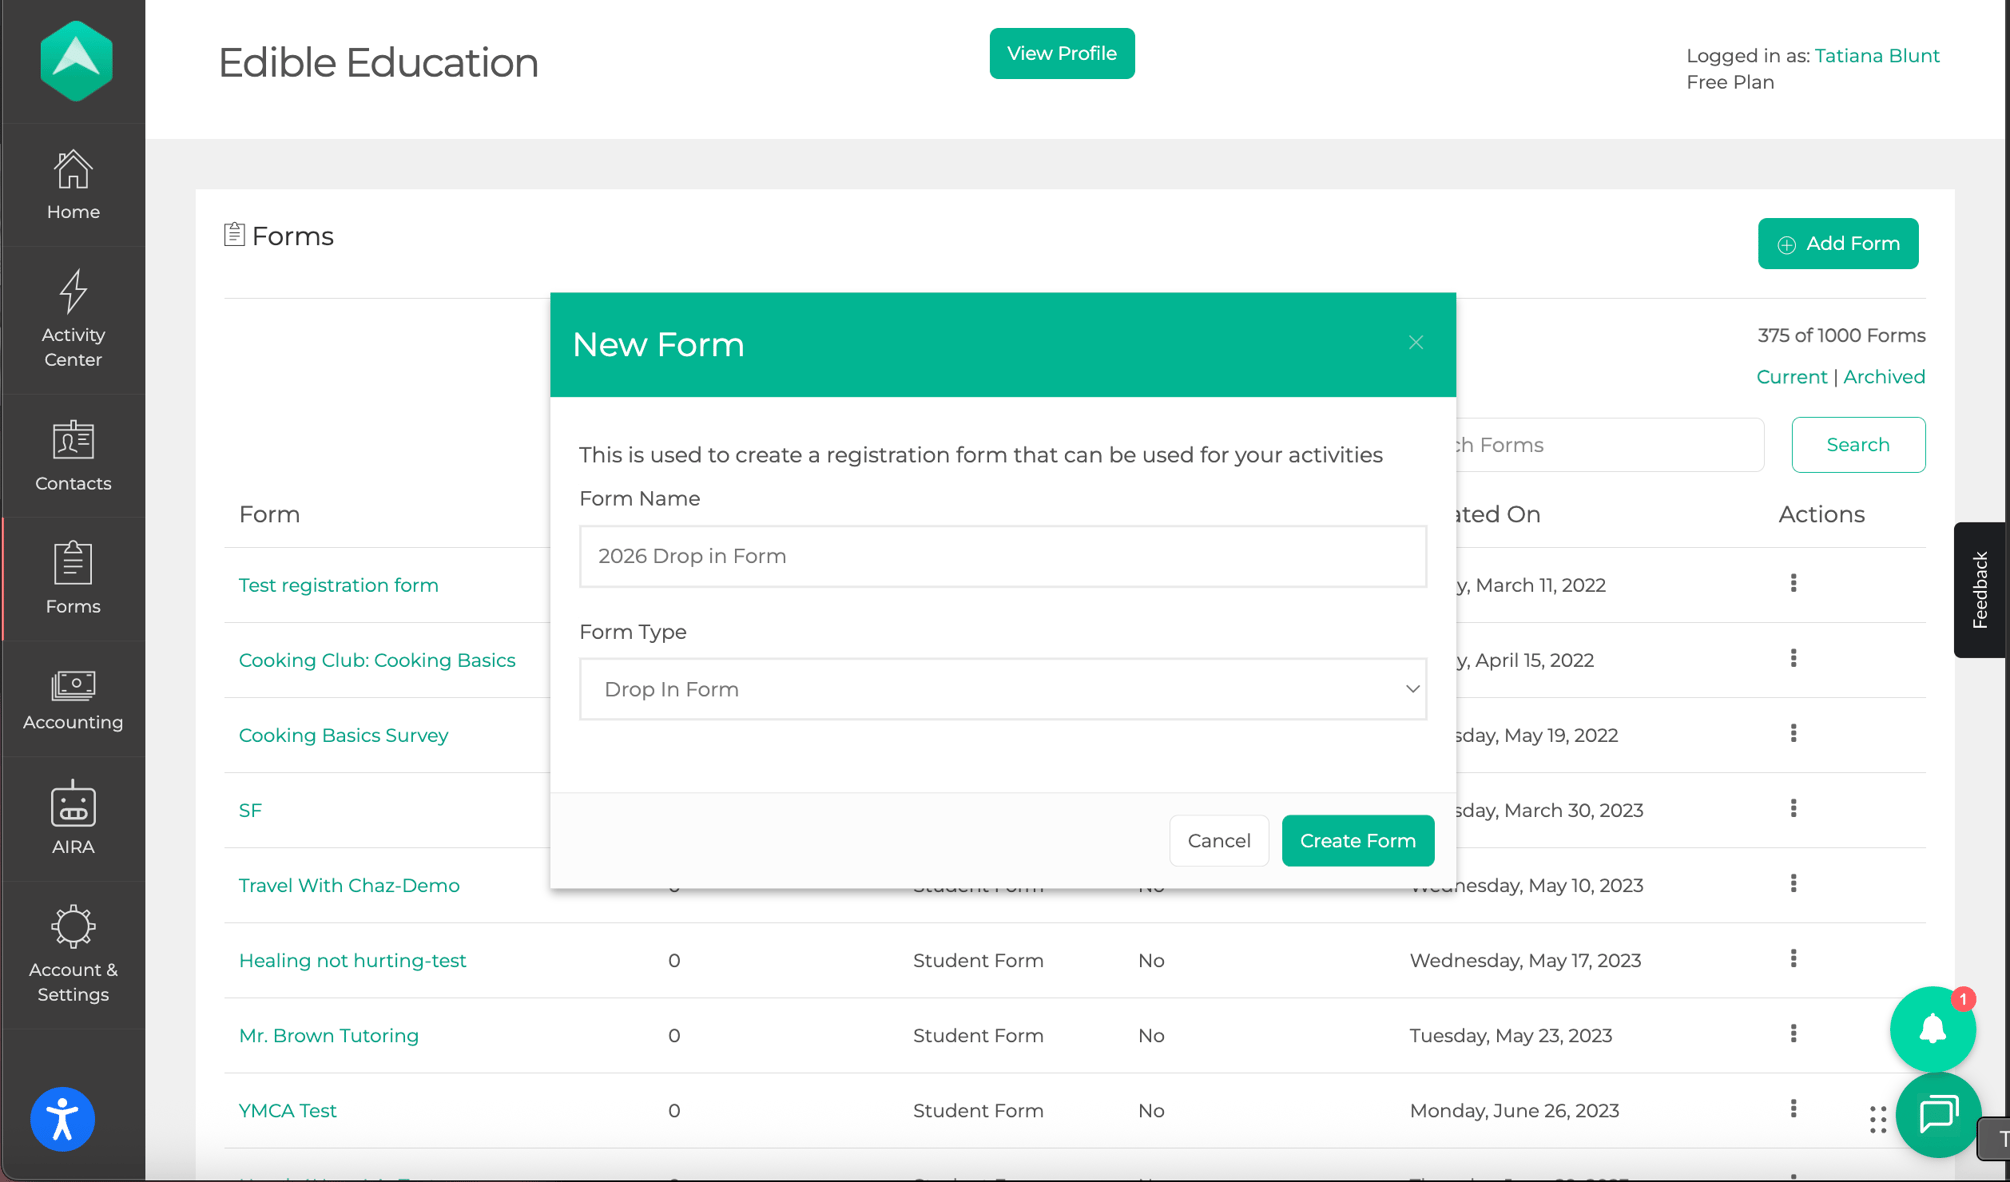Expand the Form Type dropdown
The width and height of the screenshot is (2010, 1182).
(1002, 689)
